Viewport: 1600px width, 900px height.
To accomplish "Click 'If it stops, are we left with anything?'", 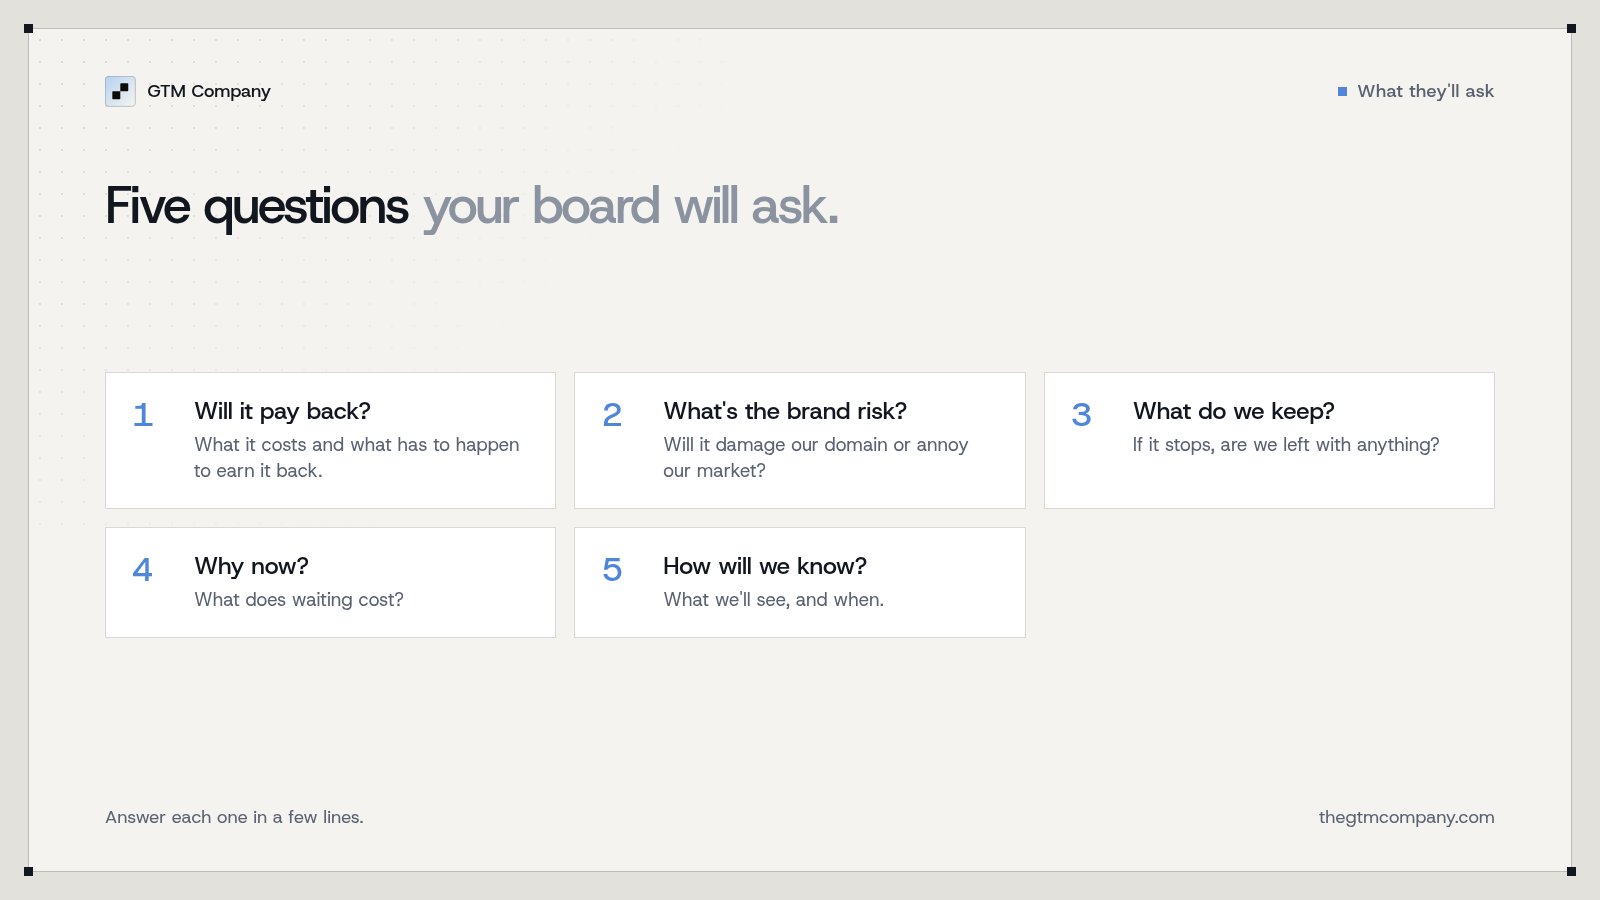I will tap(1286, 444).
